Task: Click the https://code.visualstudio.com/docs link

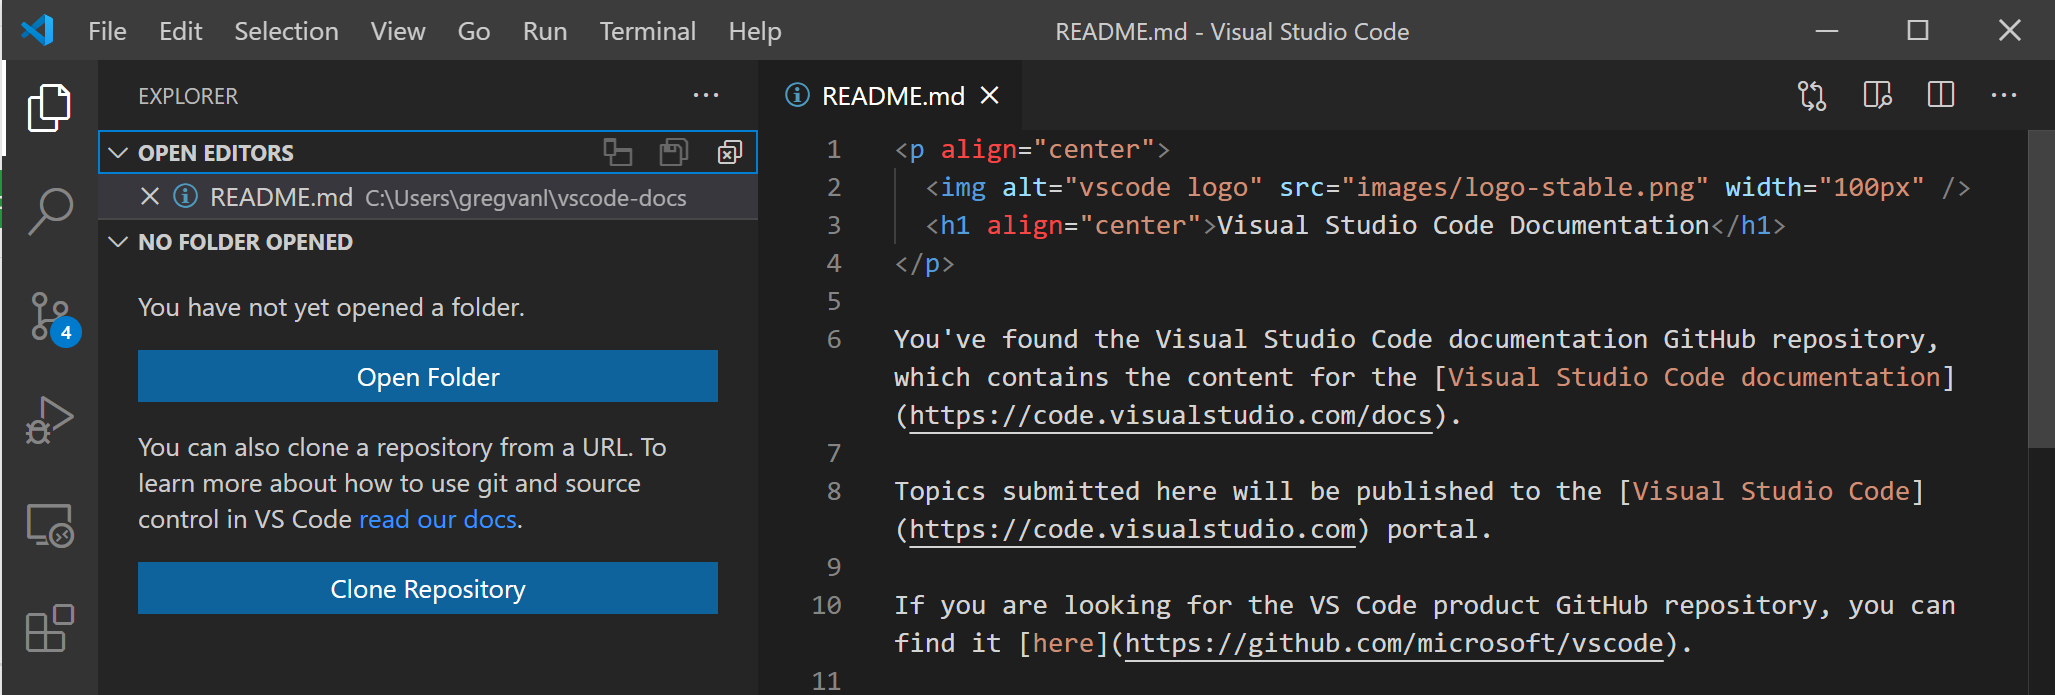Action: 1170,415
